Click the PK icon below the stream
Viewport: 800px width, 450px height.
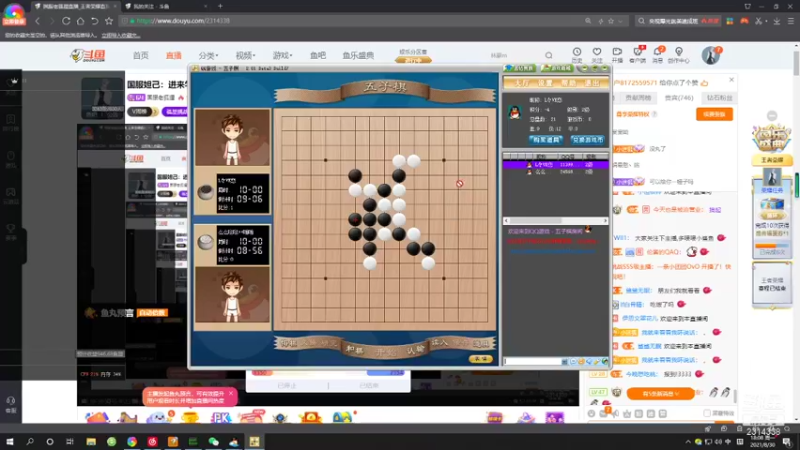click(220, 417)
